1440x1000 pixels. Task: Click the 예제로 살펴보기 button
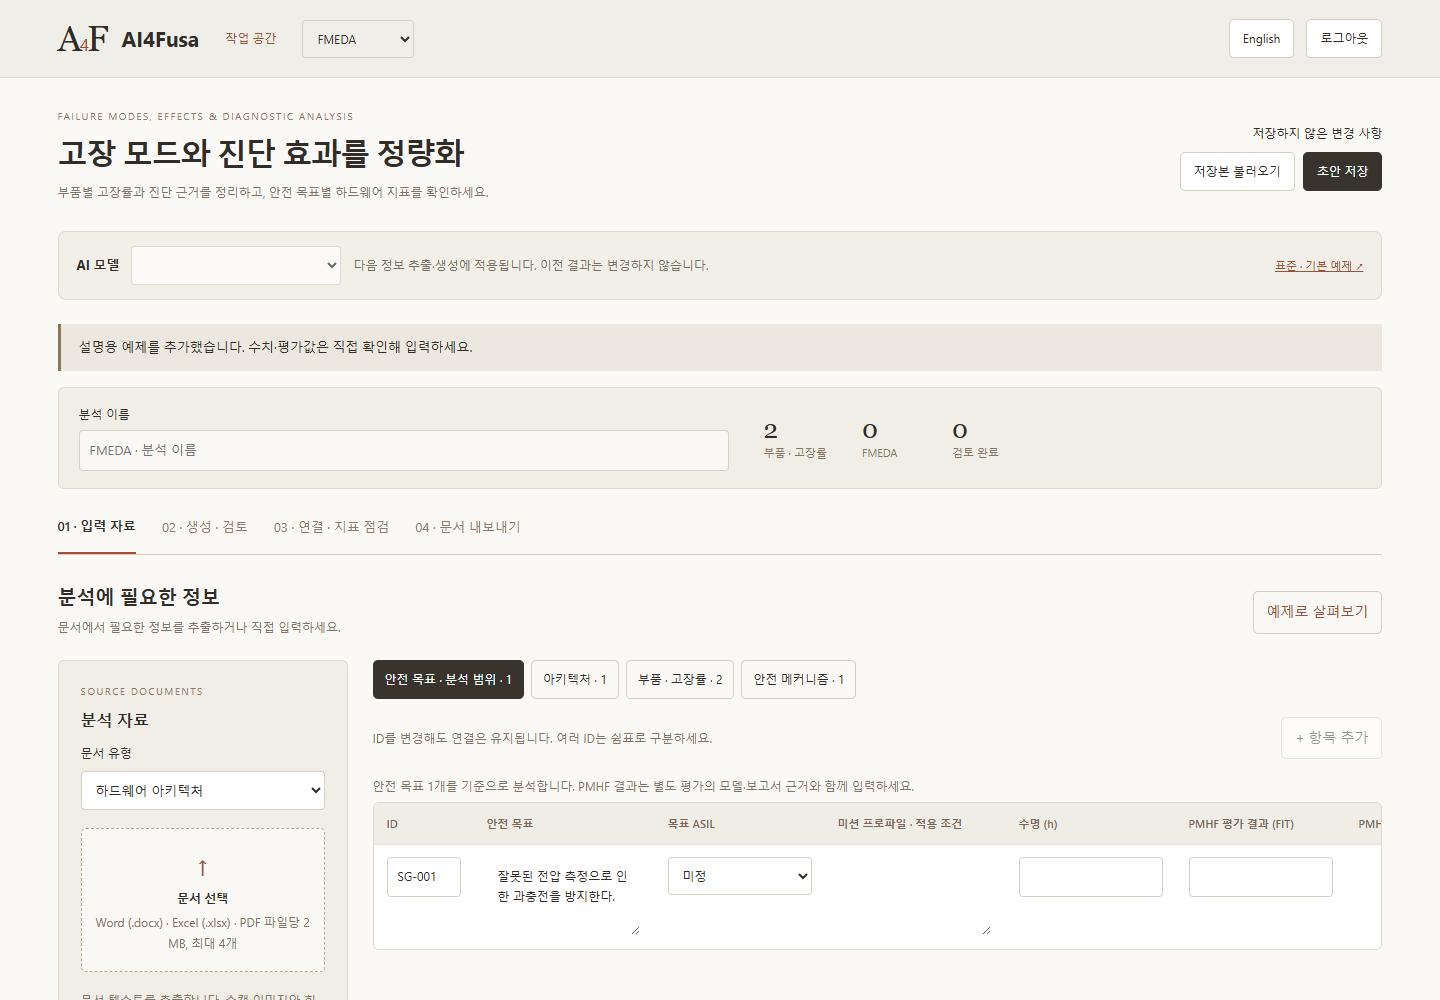[x=1317, y=612]
